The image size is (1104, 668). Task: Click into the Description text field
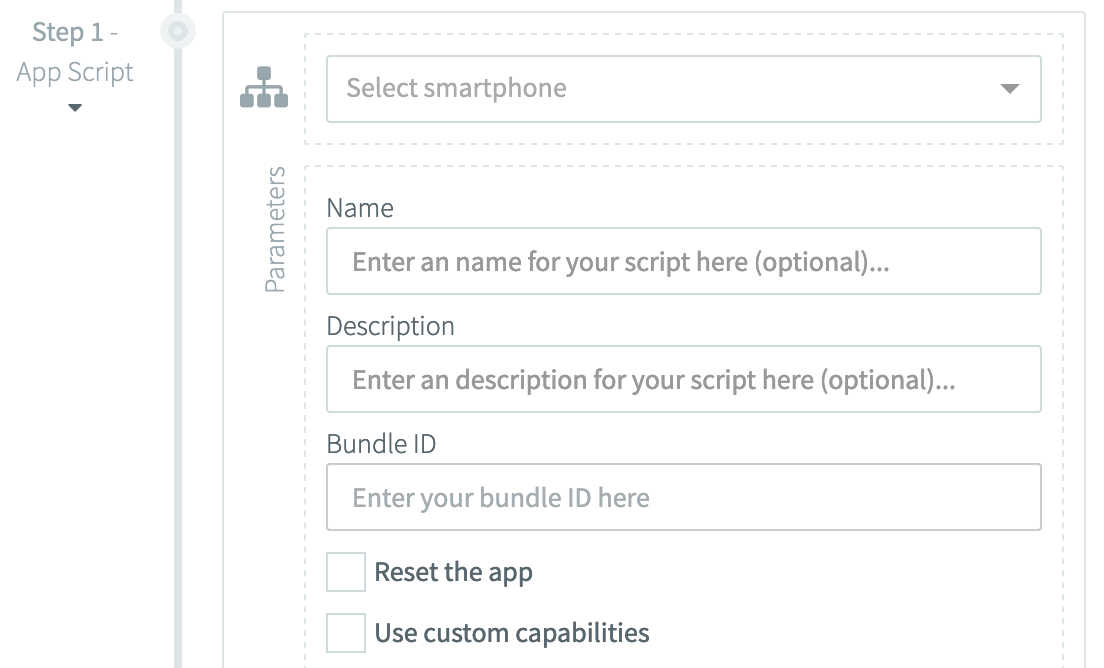point(683,380)
